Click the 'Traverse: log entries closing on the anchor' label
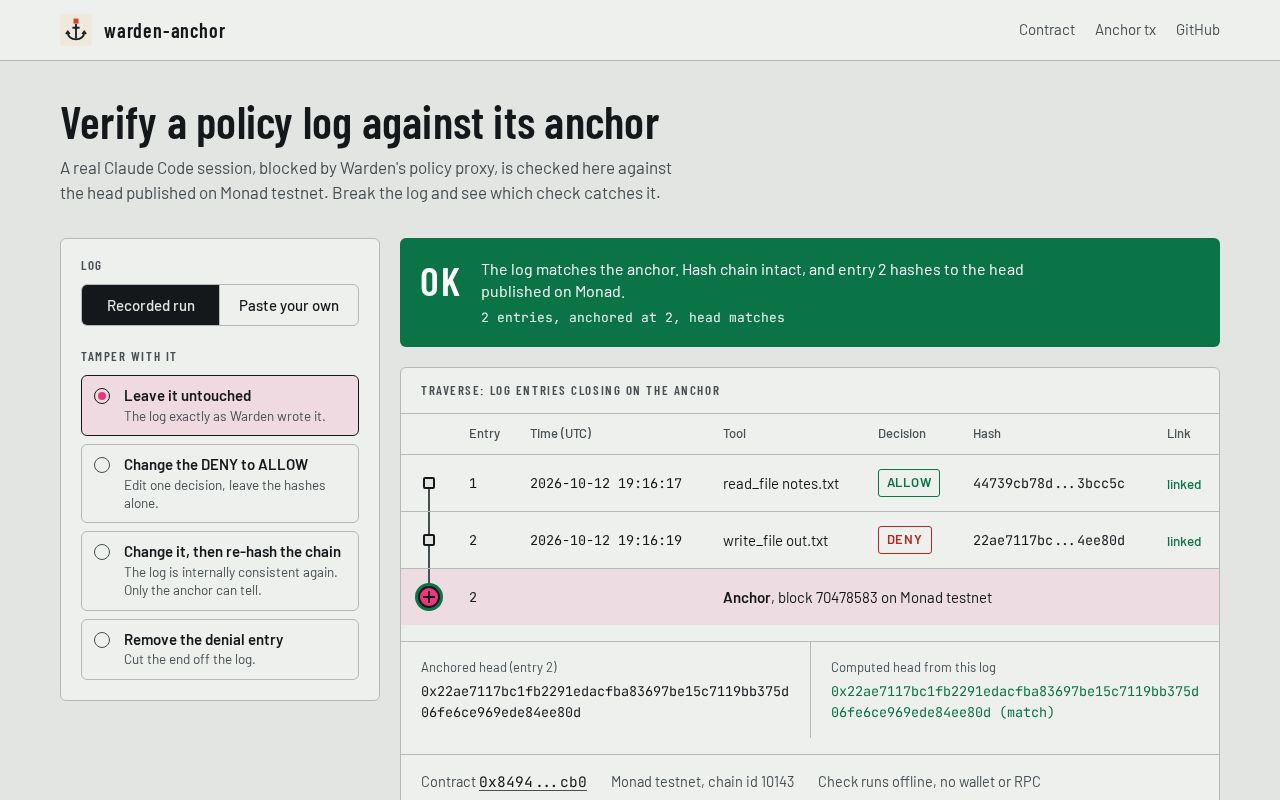 (571, 391)
